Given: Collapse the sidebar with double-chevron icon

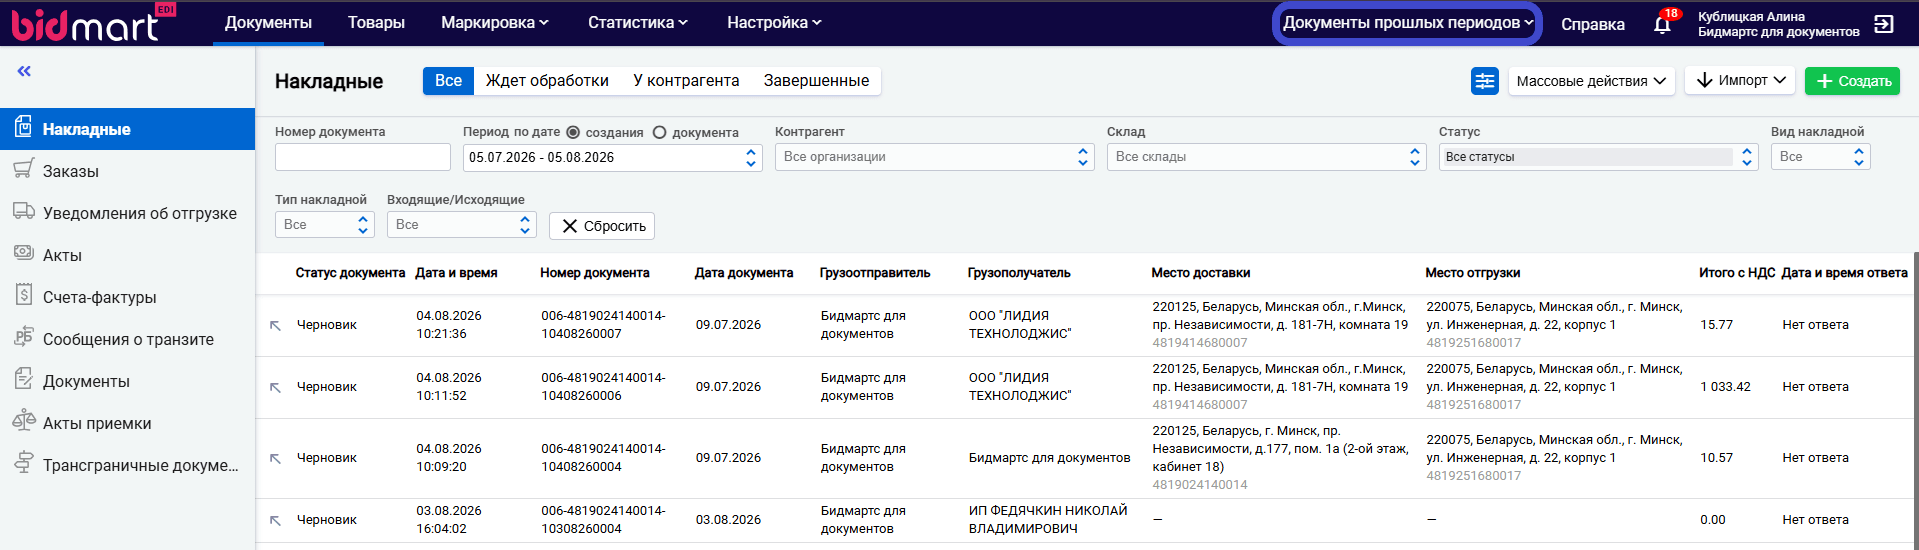Looking at the screenshot, I should click(x=24, y=71).
